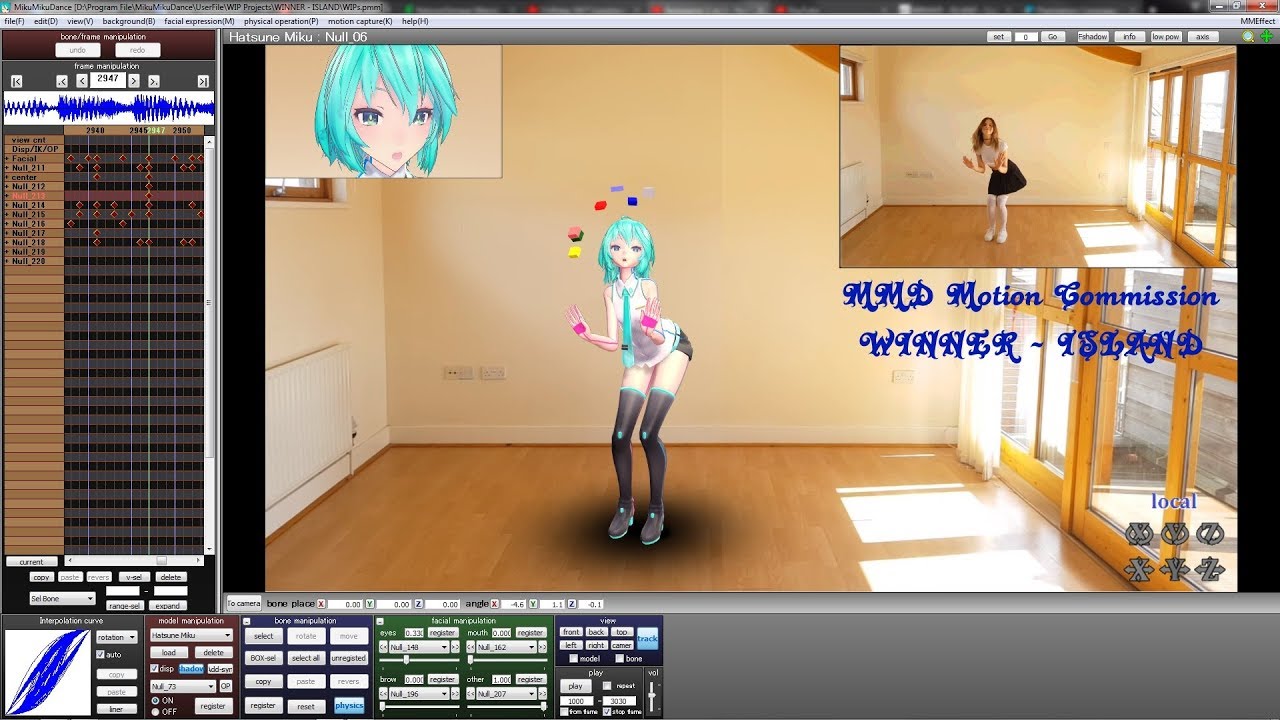Enable the view bone checkbox
Image resolution: width=1280 pixels, height=720 pixels.
[x=620, y=658]
